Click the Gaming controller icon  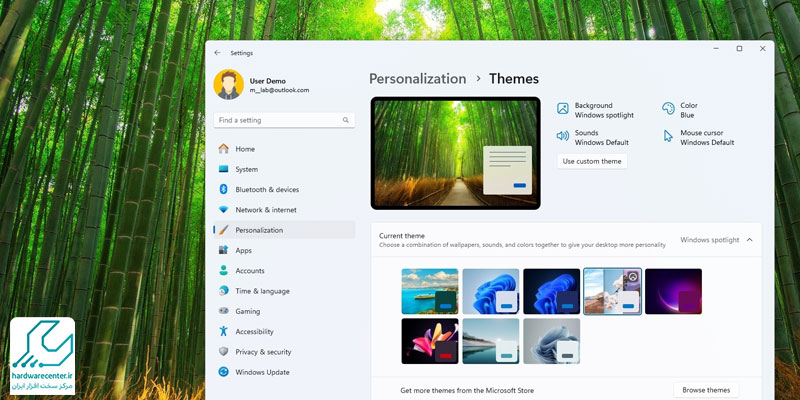(223, 311)
